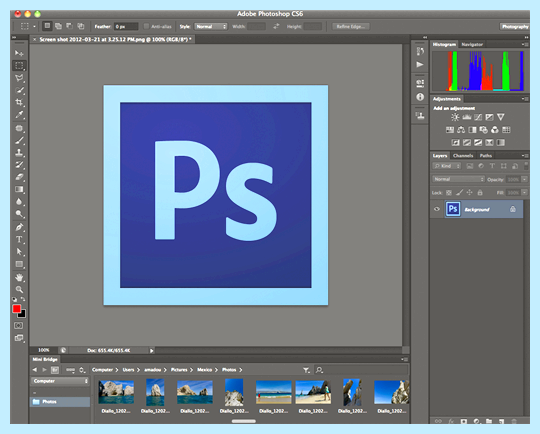Add a Levels adjustment

coord(467,117)
